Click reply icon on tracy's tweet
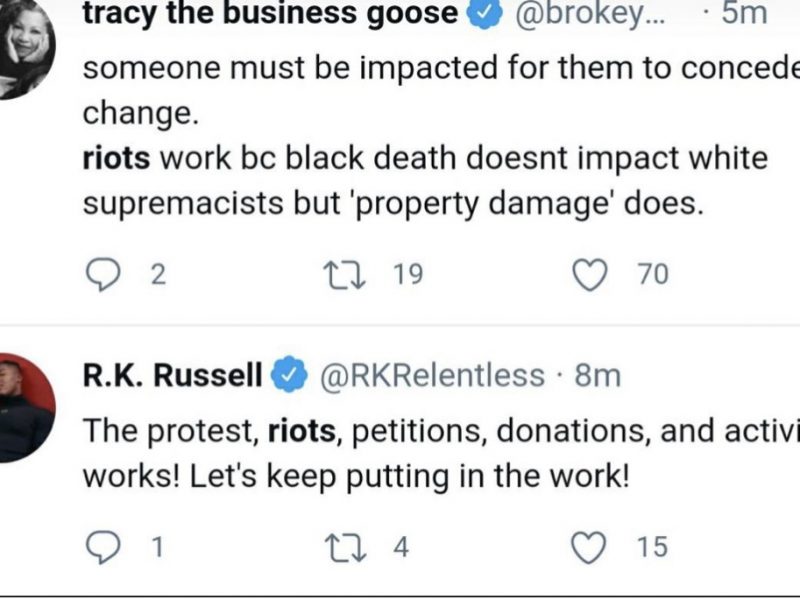Viewport: 800px width, 600px height. 101,274
